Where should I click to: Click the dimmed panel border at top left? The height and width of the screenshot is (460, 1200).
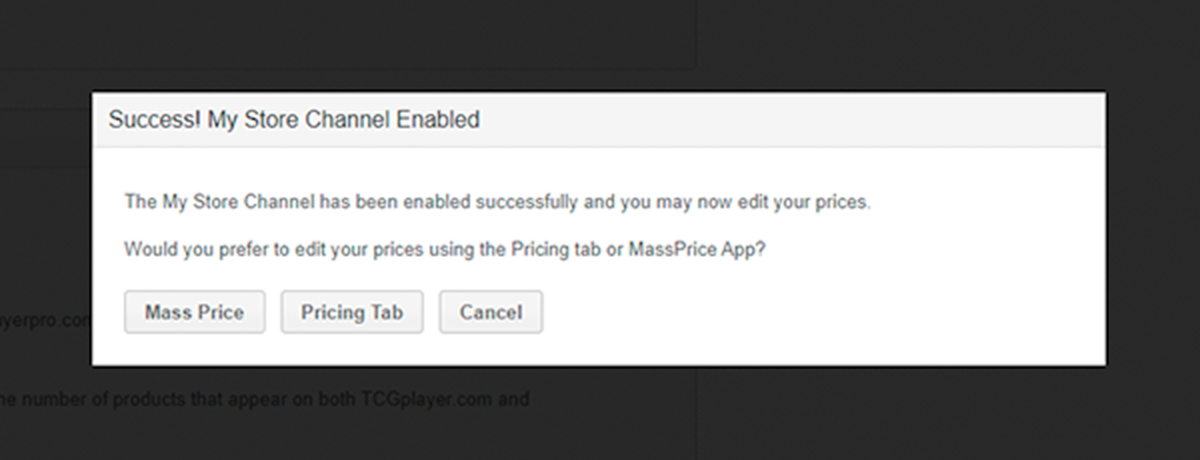click(x=348, y=69)
